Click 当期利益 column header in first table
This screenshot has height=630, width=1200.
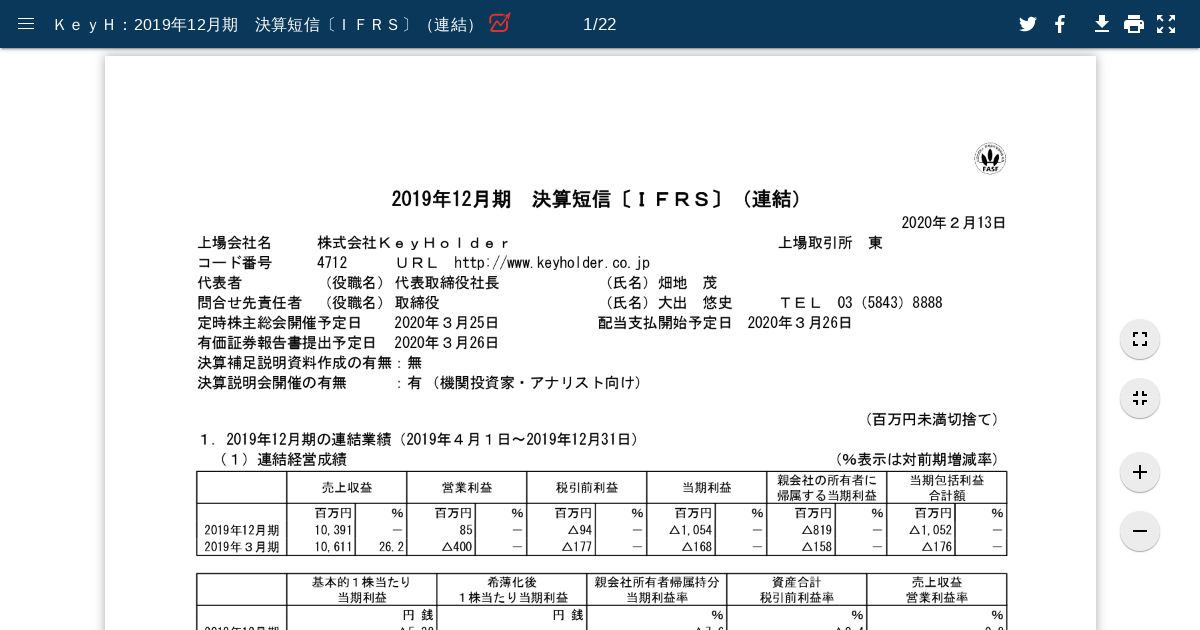click(707, 487)
